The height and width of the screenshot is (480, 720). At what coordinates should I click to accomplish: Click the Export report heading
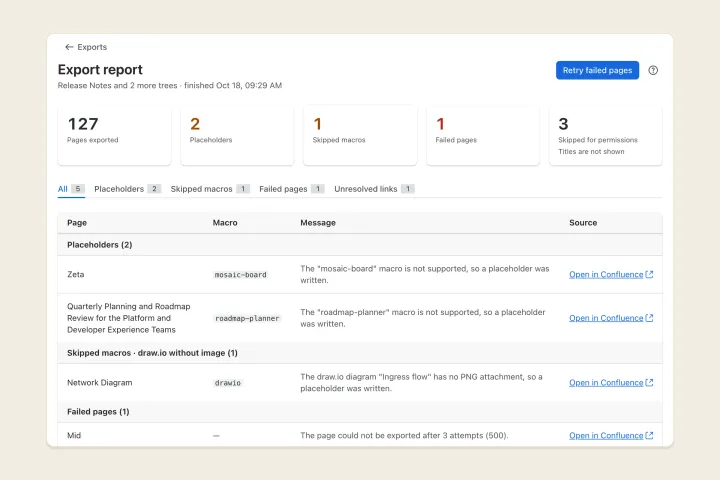click(100, 69)
